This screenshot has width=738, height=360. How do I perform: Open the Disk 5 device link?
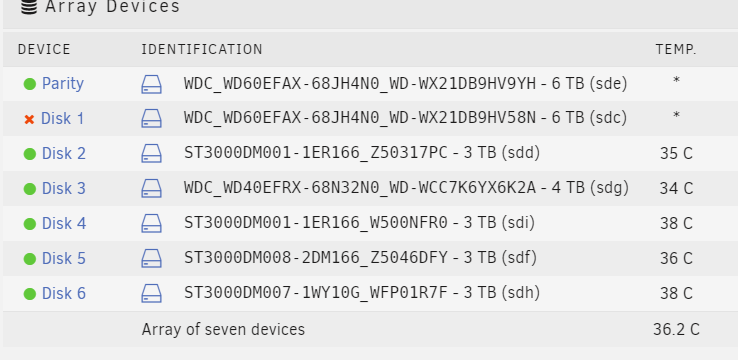coord(64,258)
